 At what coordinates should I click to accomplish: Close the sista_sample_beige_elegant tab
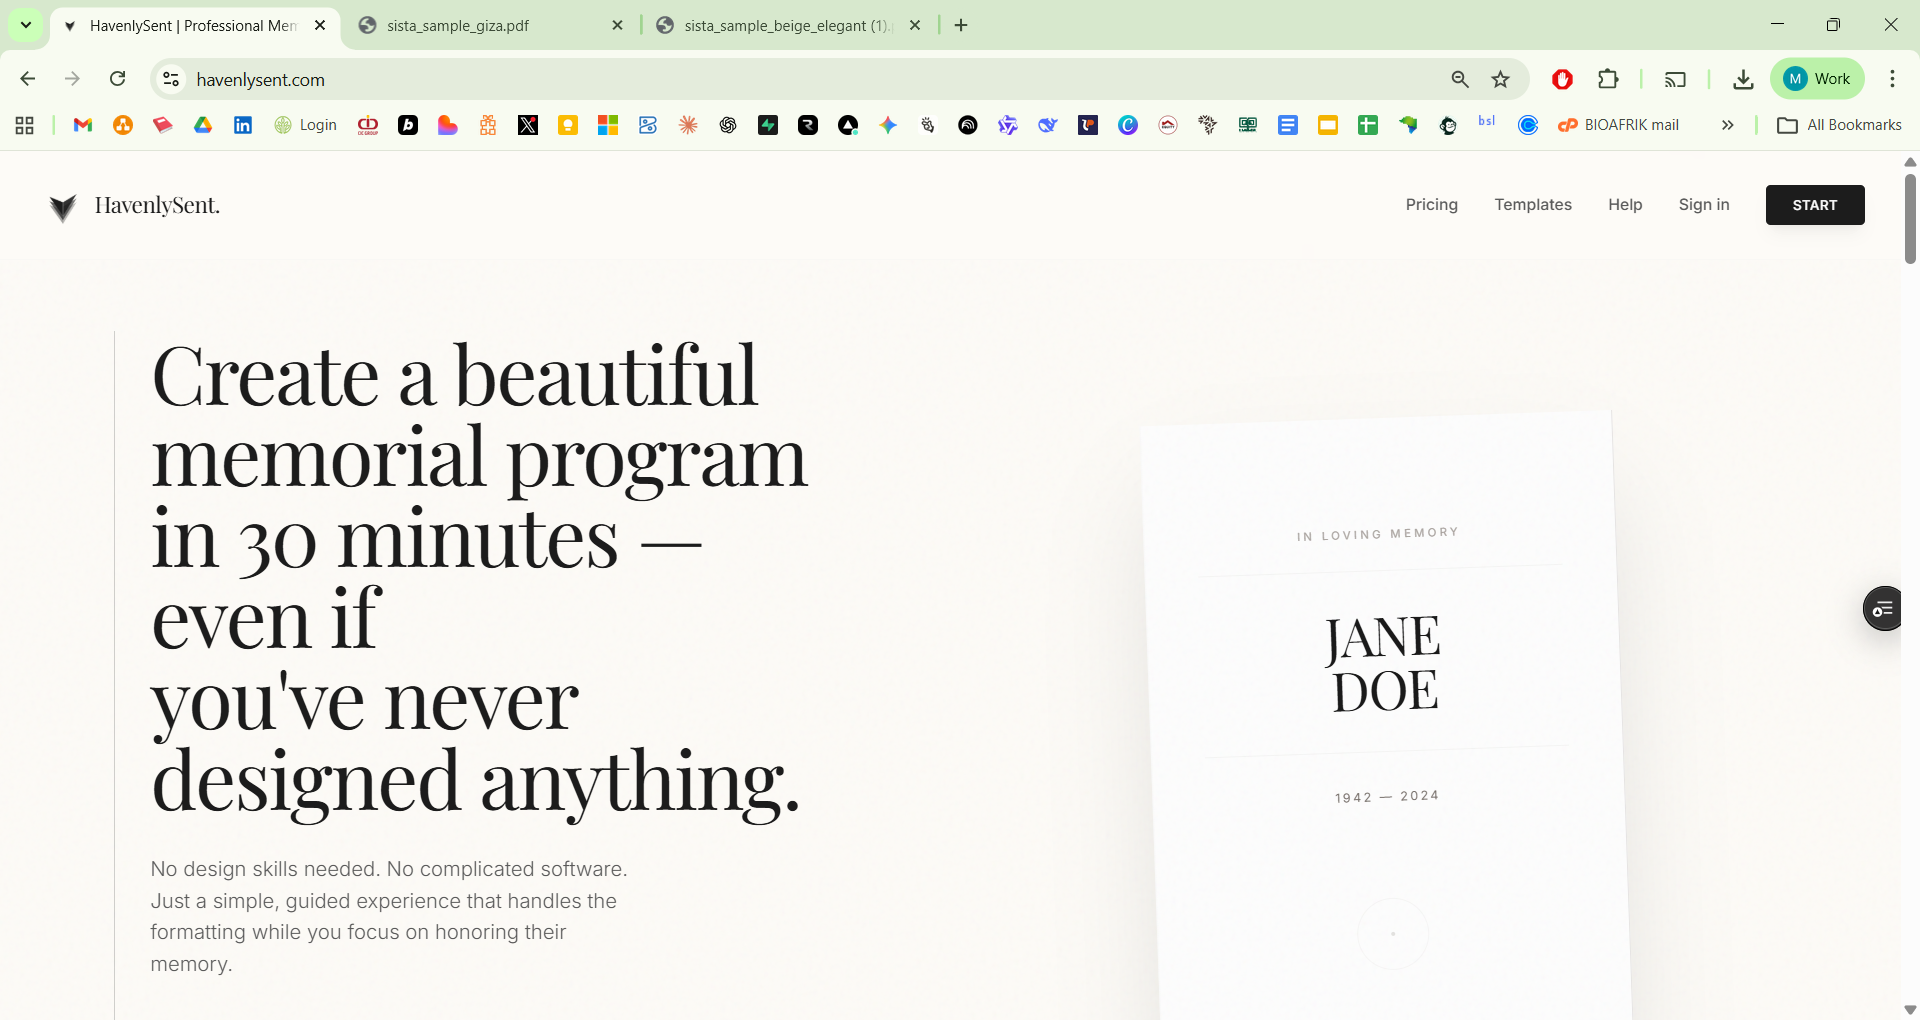[915, 26]
